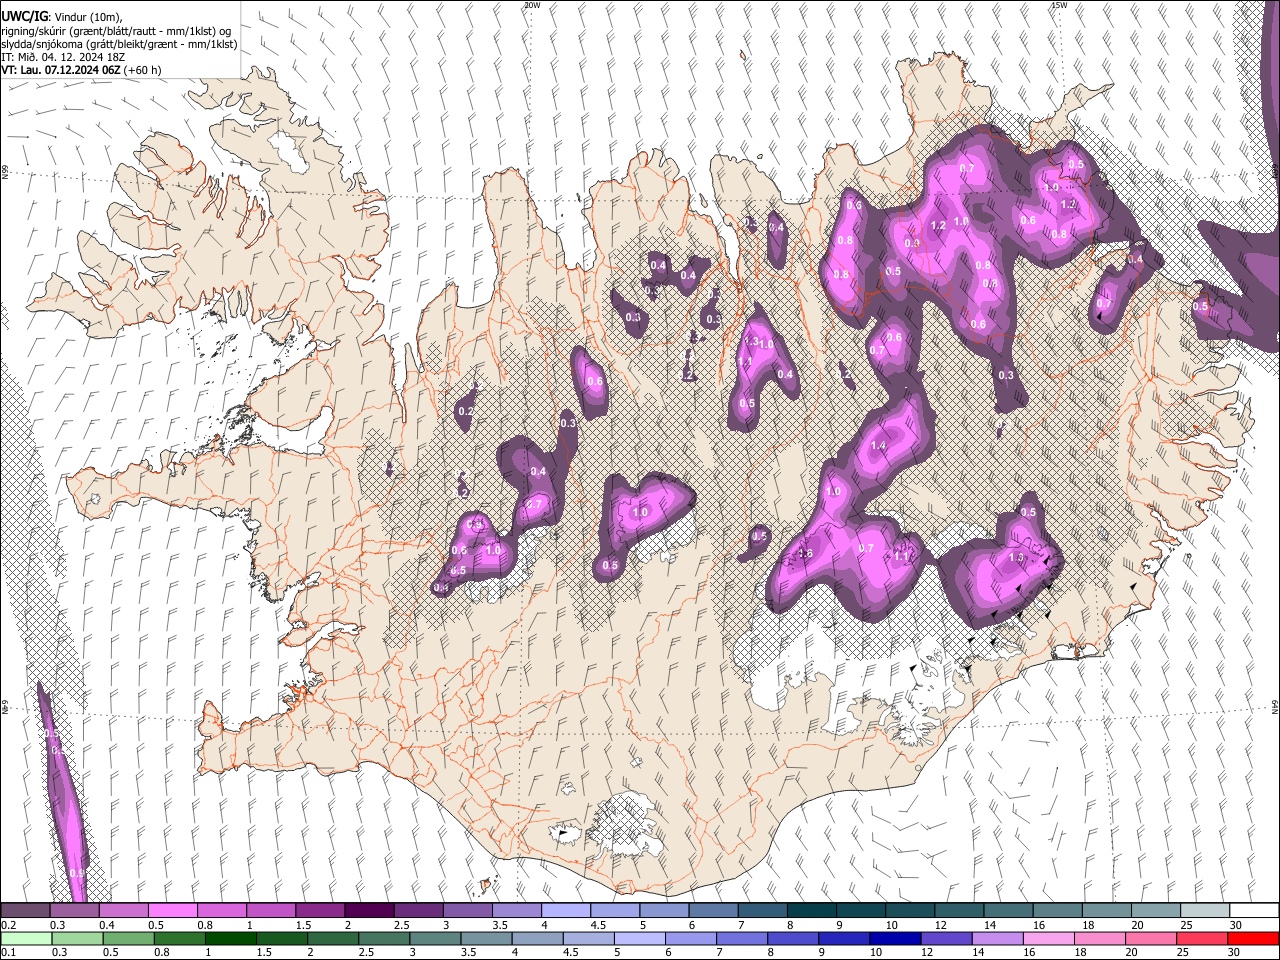The height and width of the screenshot is (960, 1280).
Task: Click the lightest green rain swatch for 0.1–0.3
Action: click(x=26, y=938)
